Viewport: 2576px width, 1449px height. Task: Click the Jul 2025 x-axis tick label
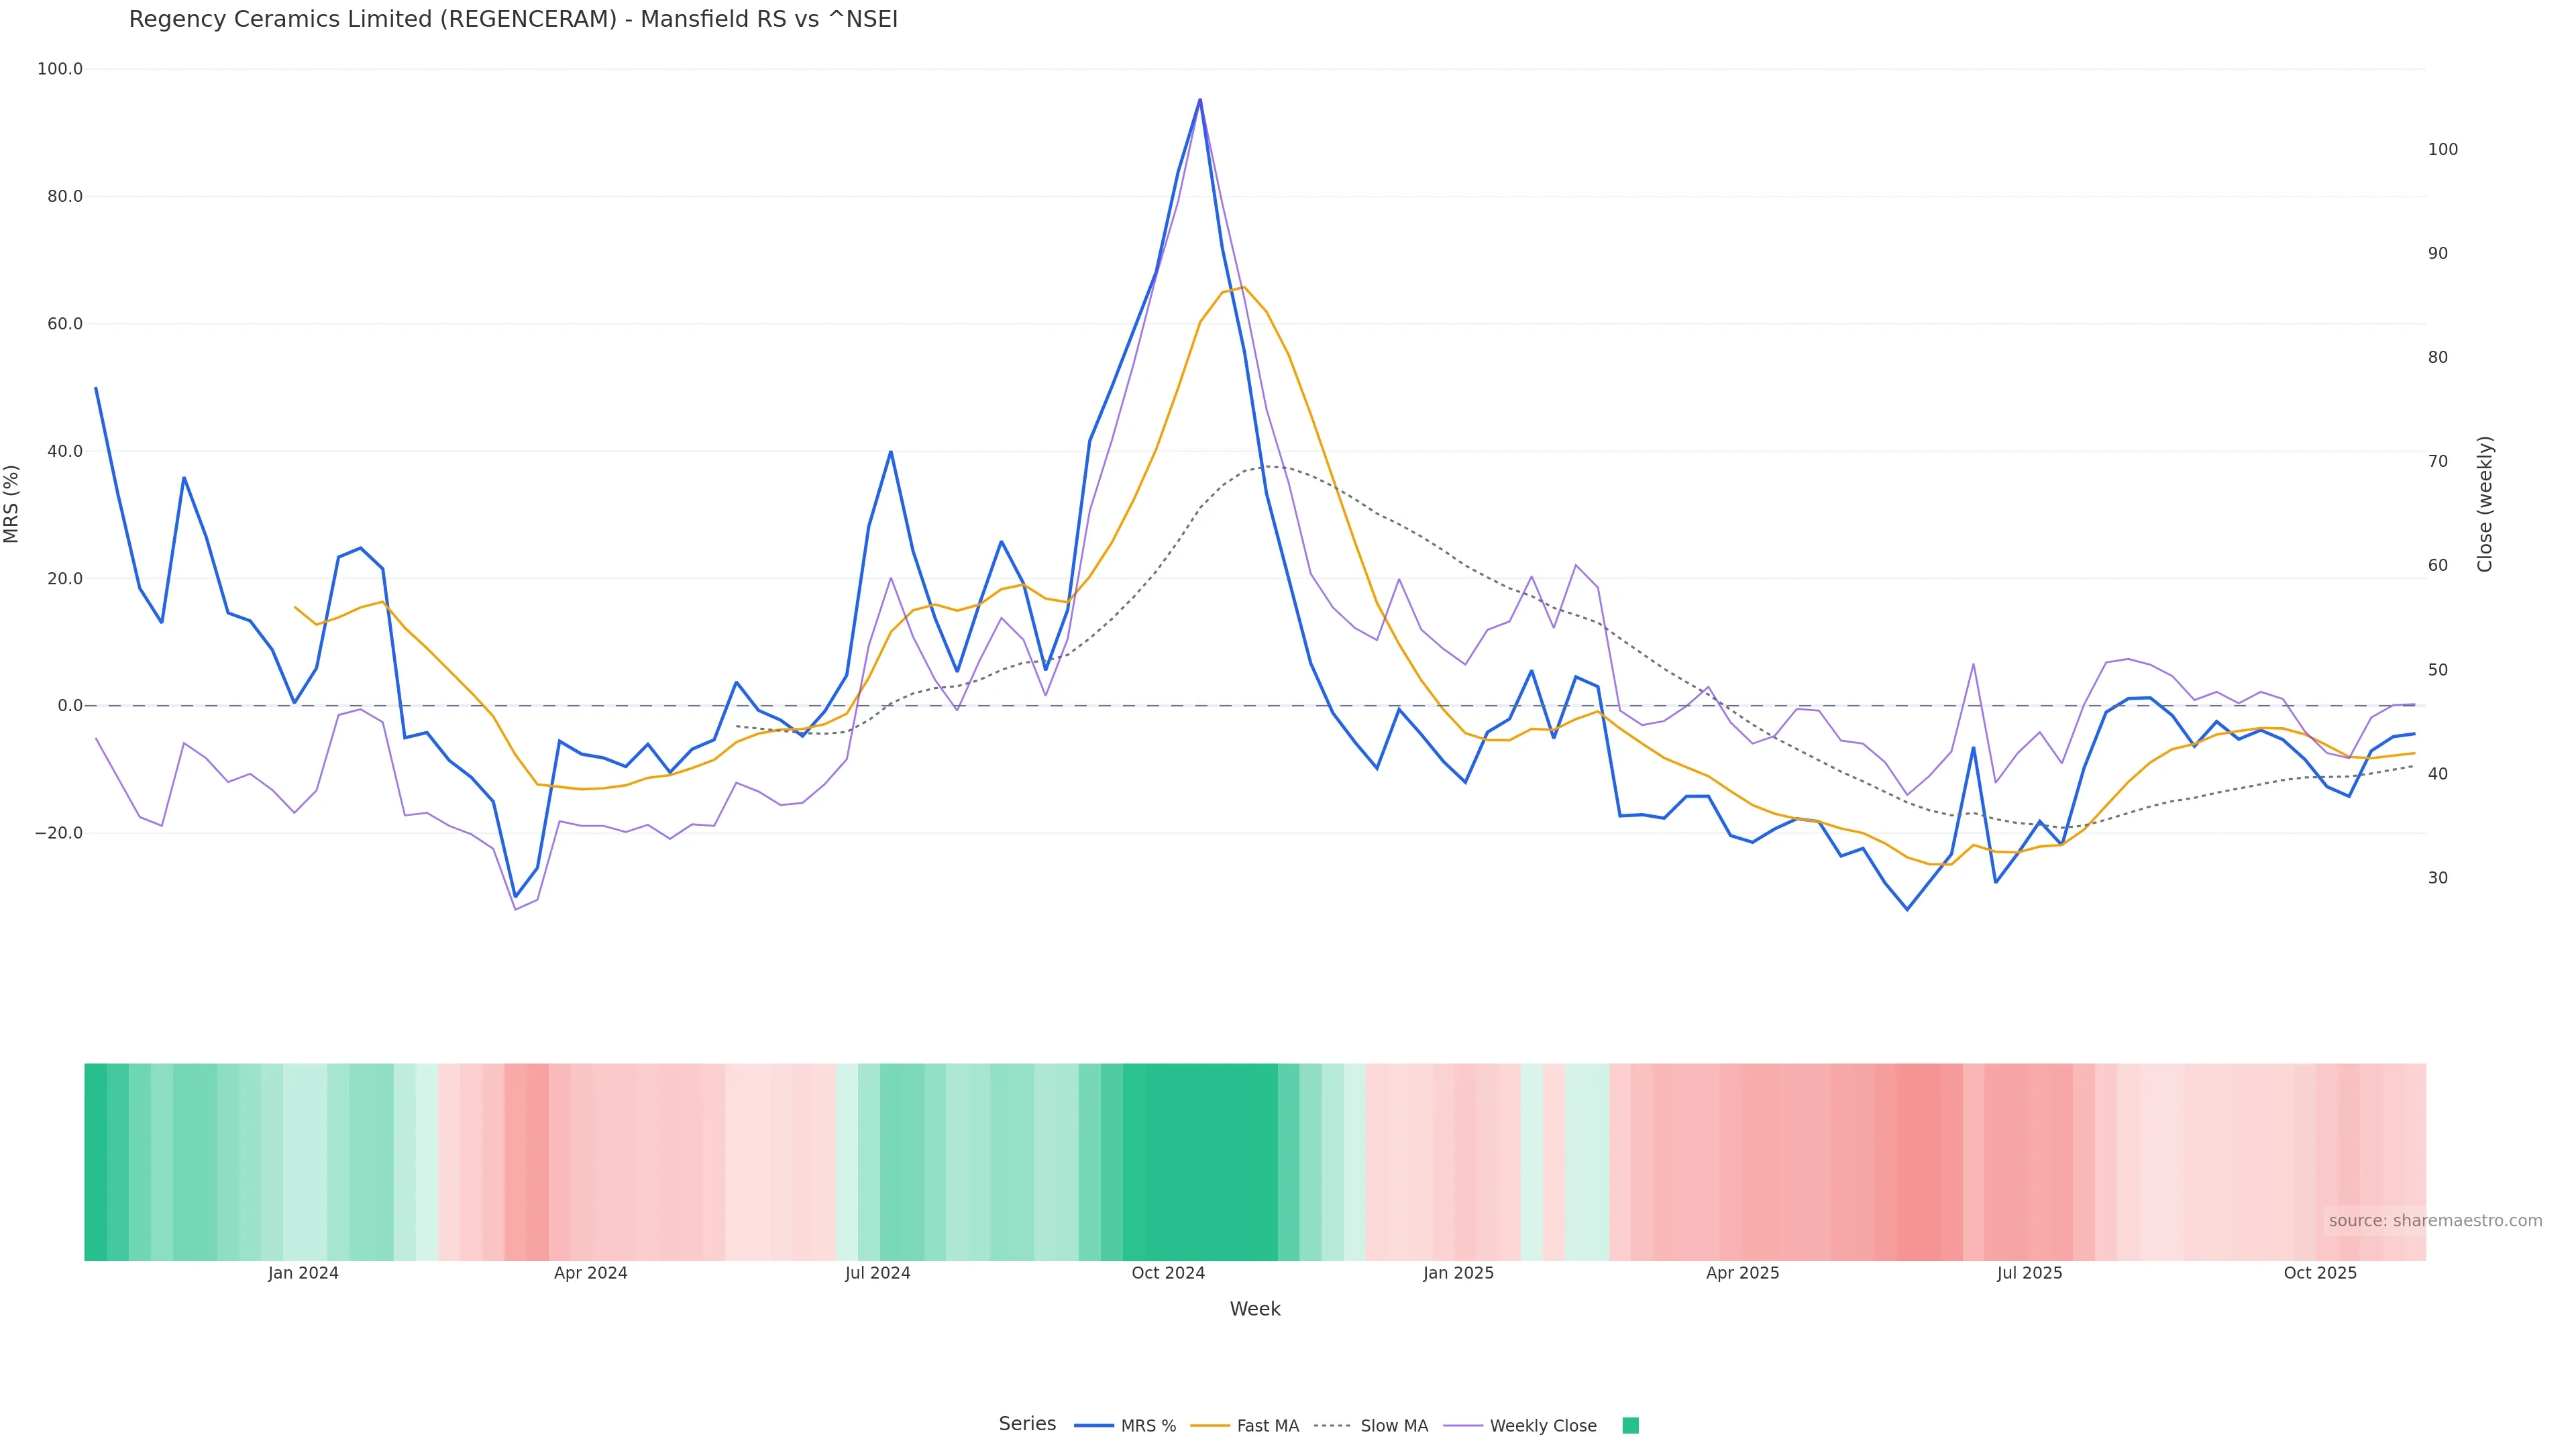point(2029,1273)
